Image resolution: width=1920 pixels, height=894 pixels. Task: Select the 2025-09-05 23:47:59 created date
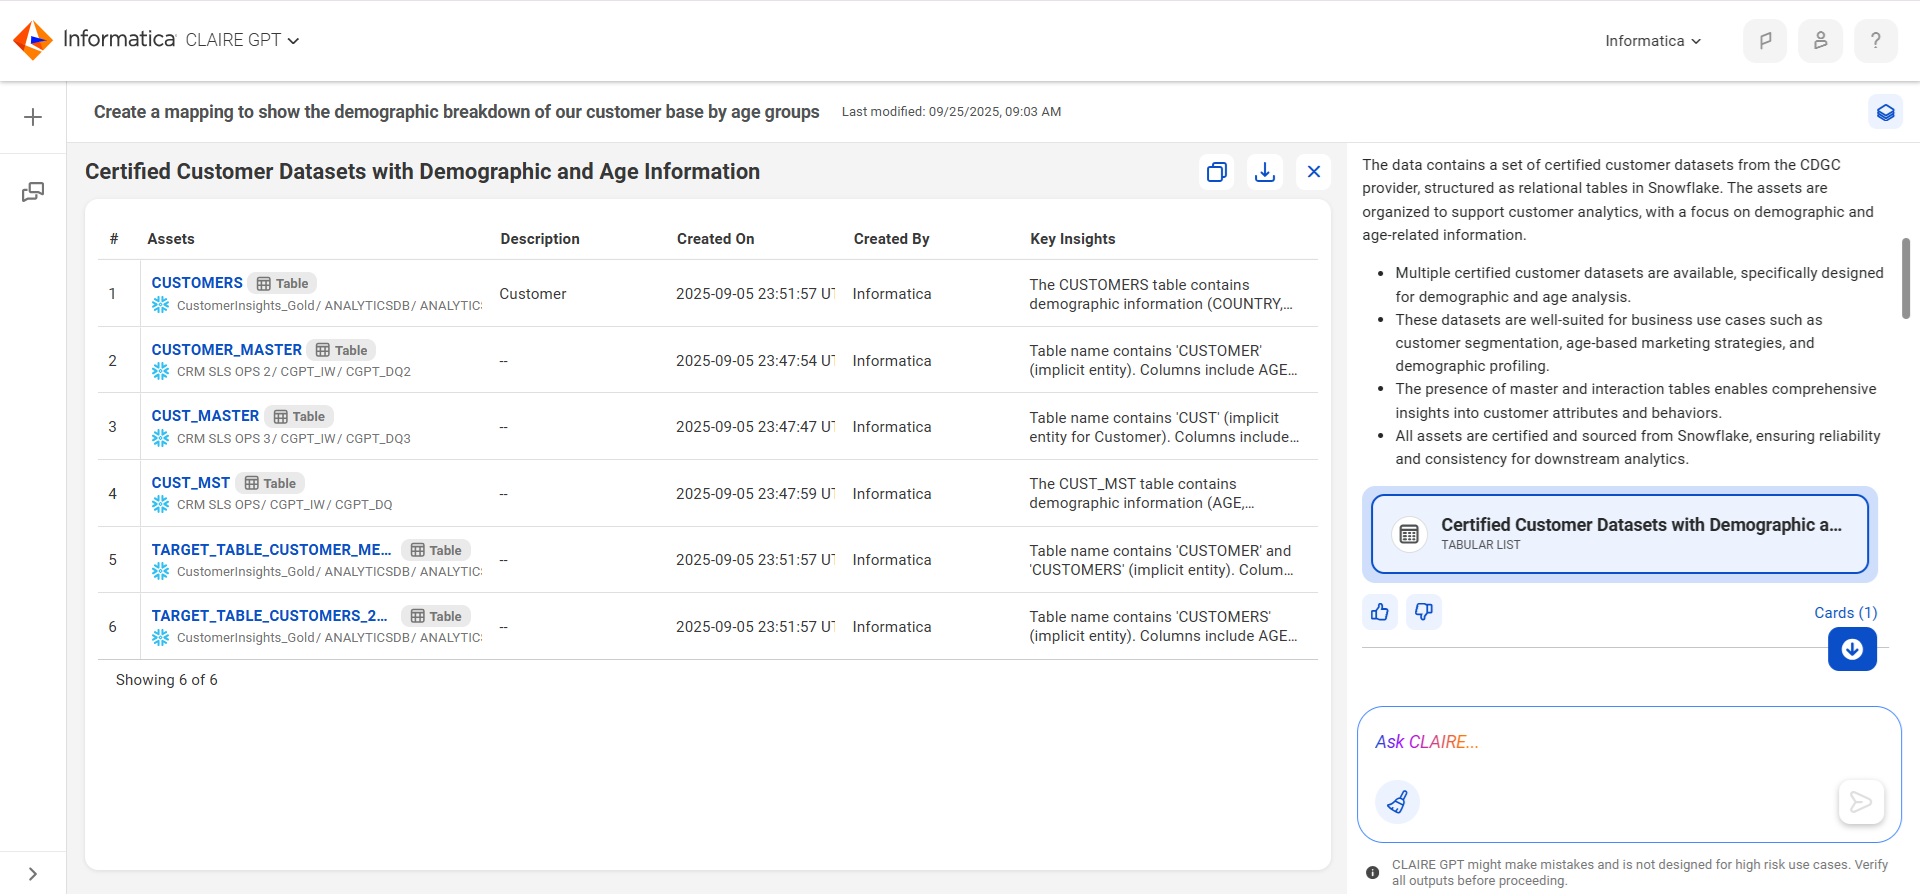(x=755, y=494)
